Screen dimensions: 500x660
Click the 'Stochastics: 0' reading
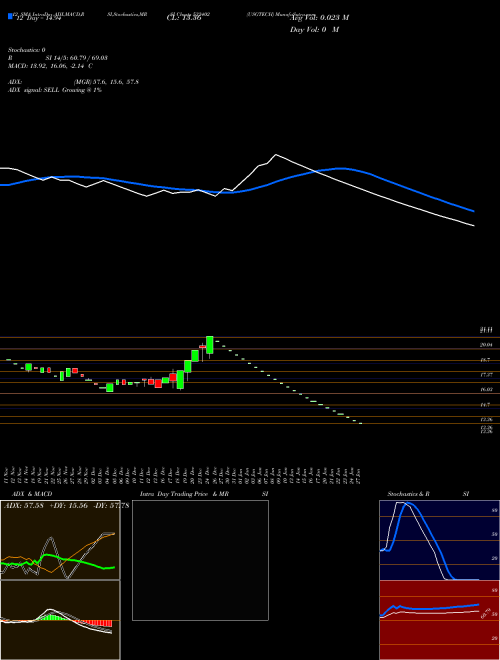coord(26,50)
